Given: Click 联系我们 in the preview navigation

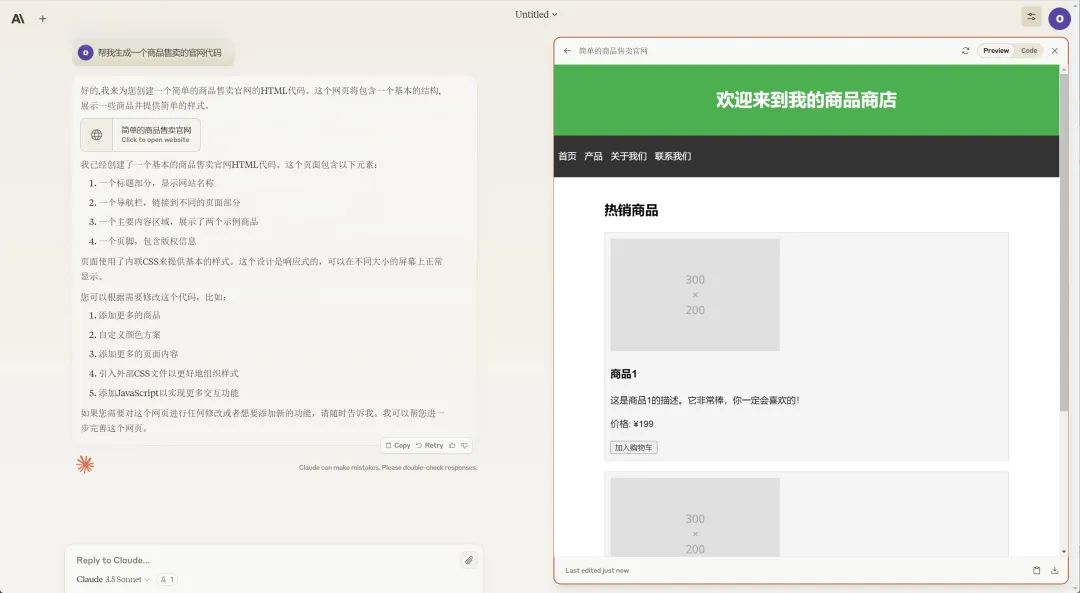Looking at the screenshot, I should click(673, 156).
